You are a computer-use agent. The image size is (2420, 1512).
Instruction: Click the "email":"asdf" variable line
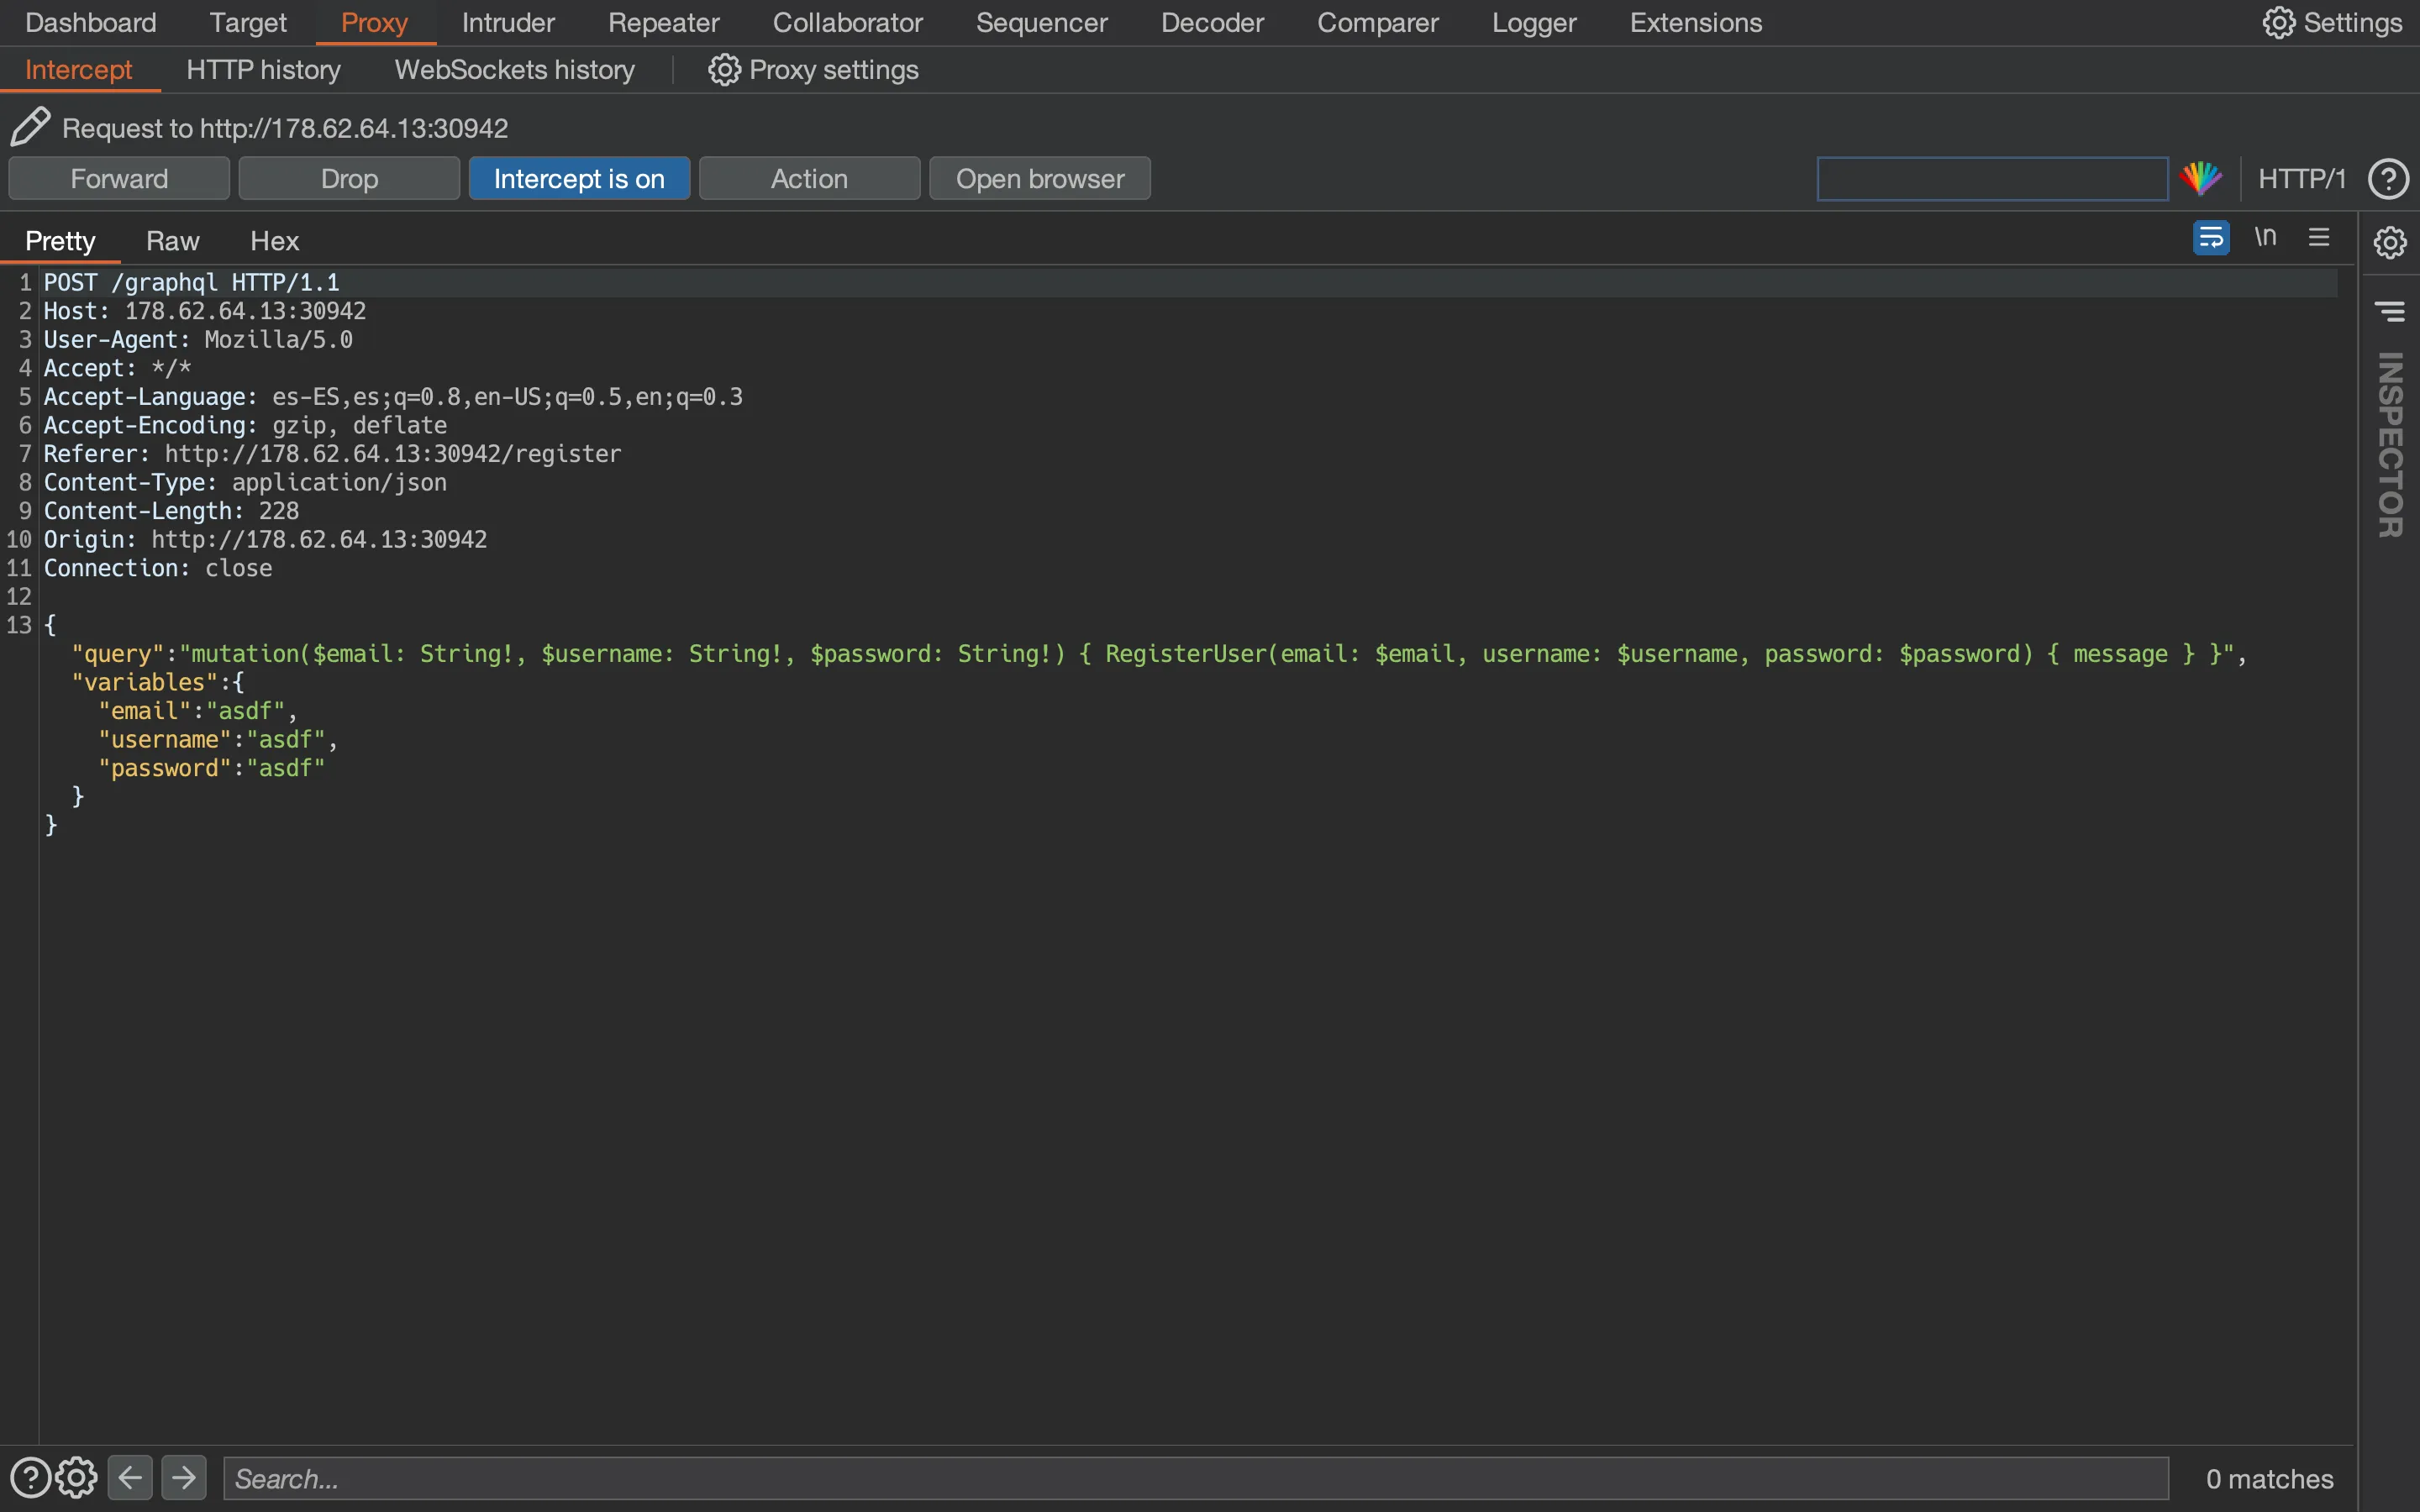click(x=198, y=711)
